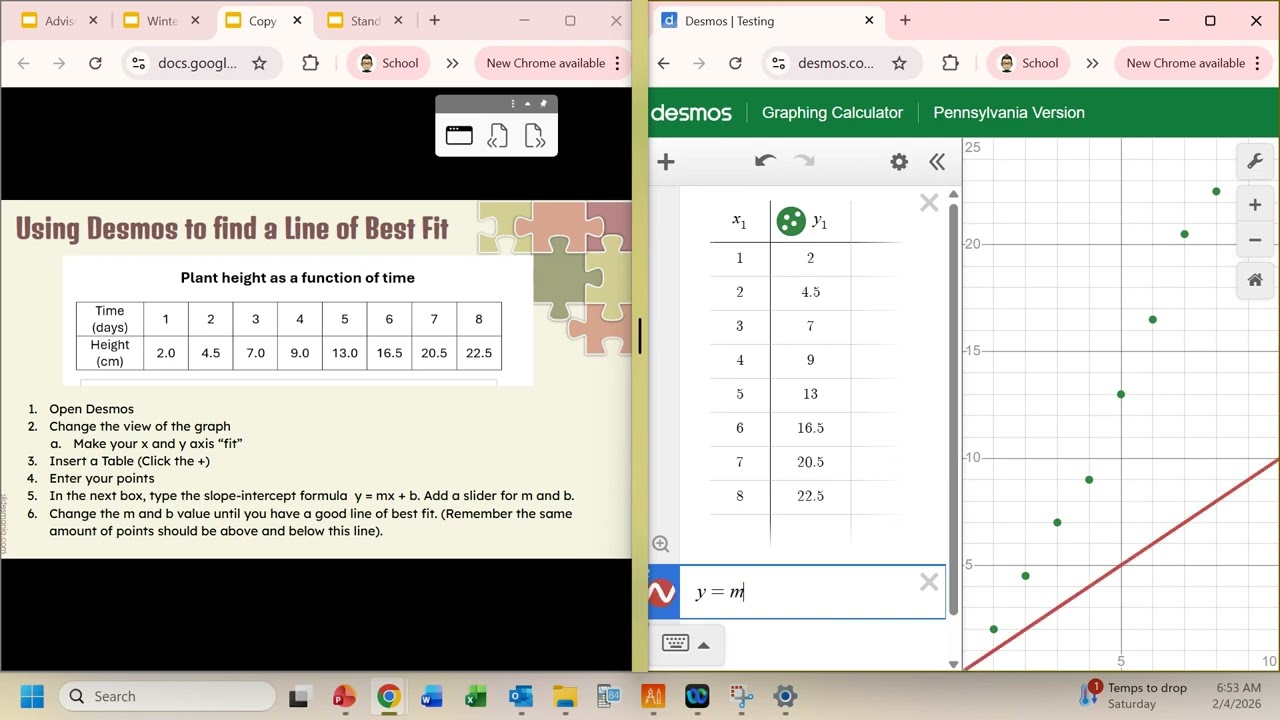Zoom in on the Desmos graph
The image size is (1280, 720).
click(1255, 205)
